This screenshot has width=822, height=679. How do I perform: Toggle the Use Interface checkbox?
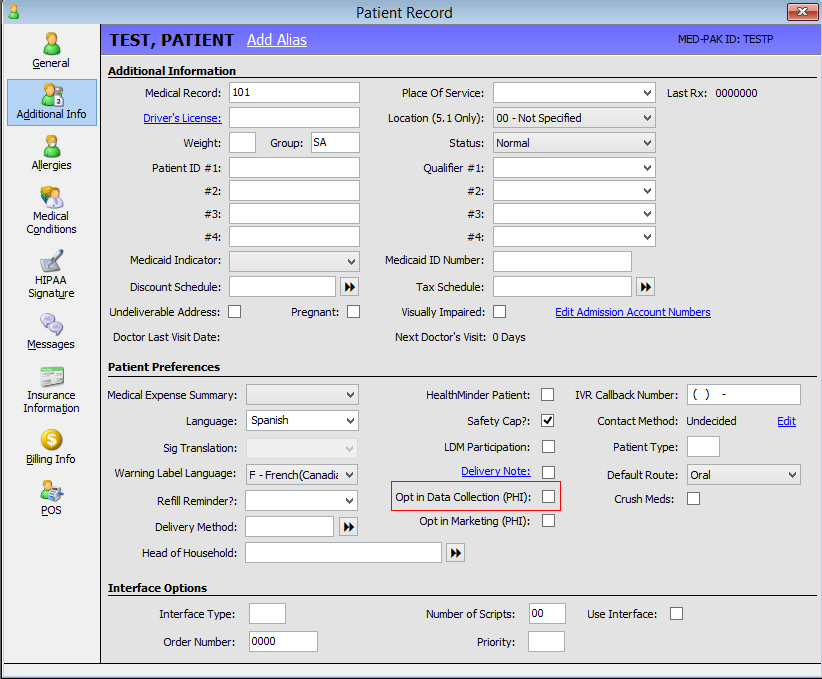tap(677, 613)
